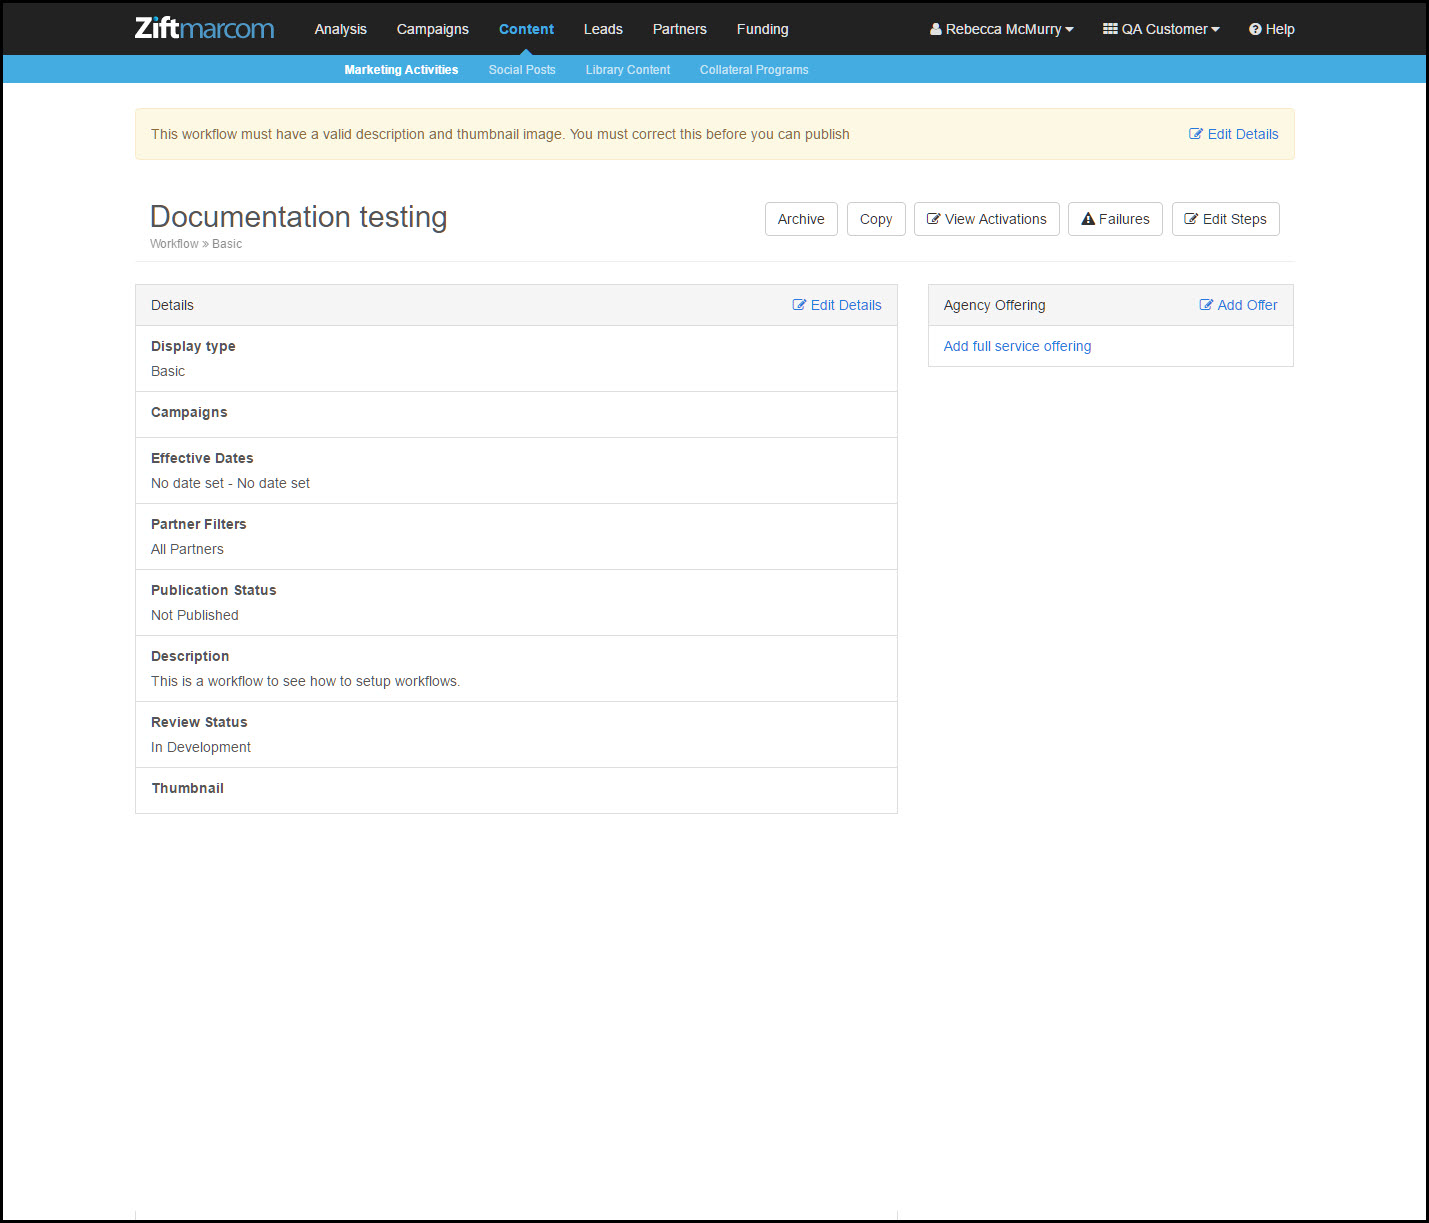Screen dimensions: 1429x1223
Task: Click the Agency Offering heading
Action: pos(994,305)
